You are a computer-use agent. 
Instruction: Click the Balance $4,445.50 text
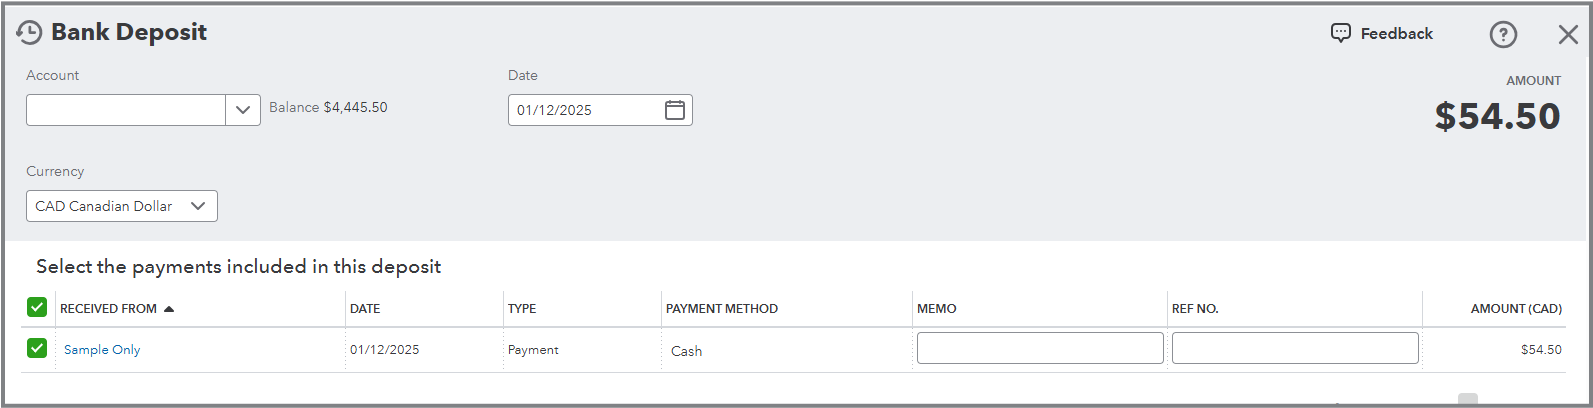click(x=328, y=107)
